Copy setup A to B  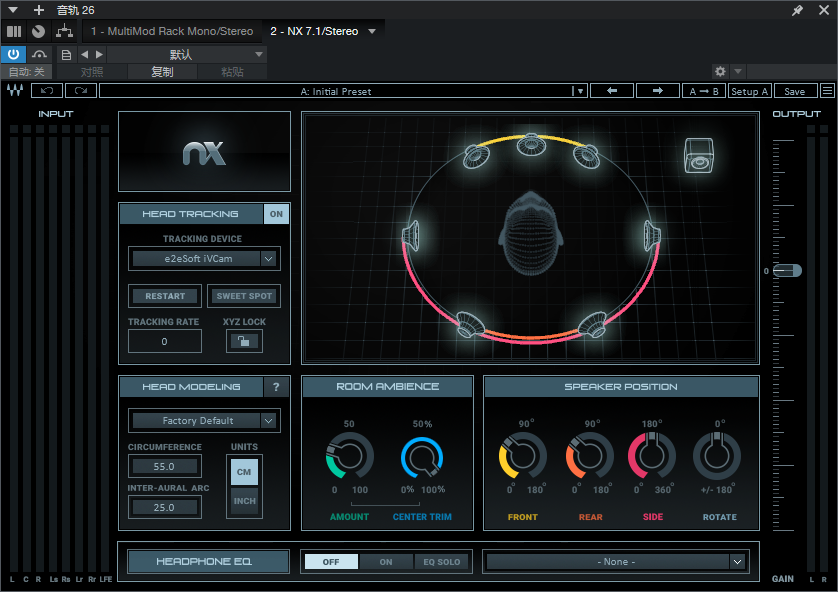click(704, 91)
